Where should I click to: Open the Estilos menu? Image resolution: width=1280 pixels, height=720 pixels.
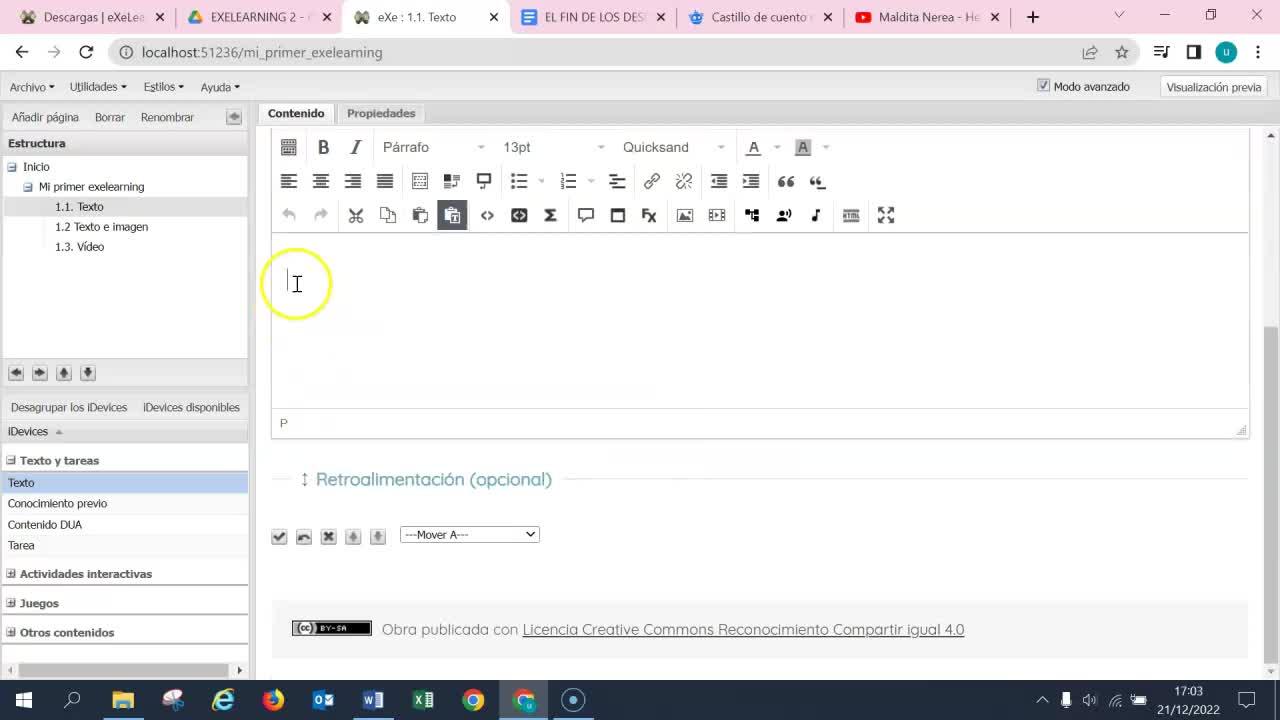click(163, 87)
